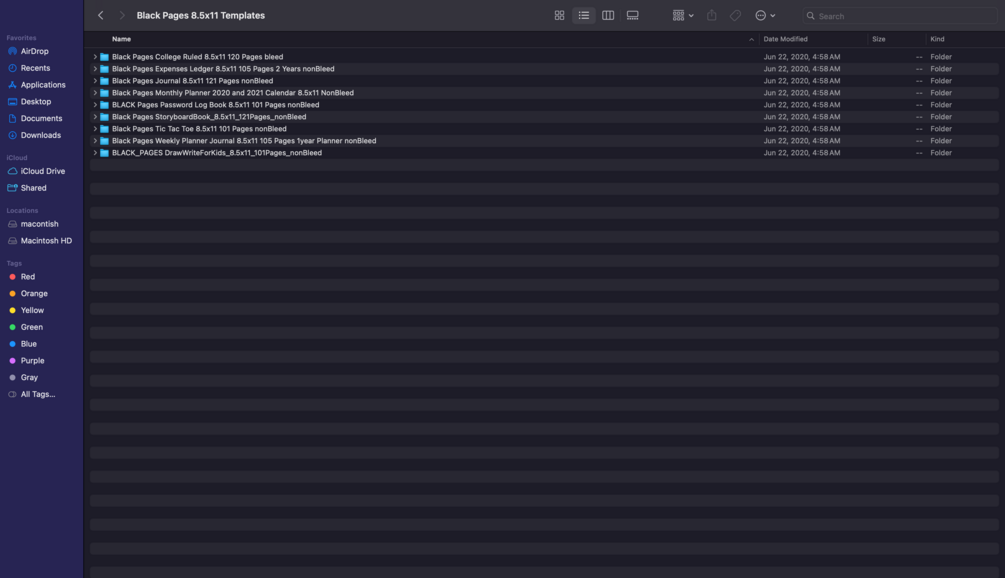1005x578 pixels.
Task: Sort by Date Modified column header
Action: [x=785, y=39]
